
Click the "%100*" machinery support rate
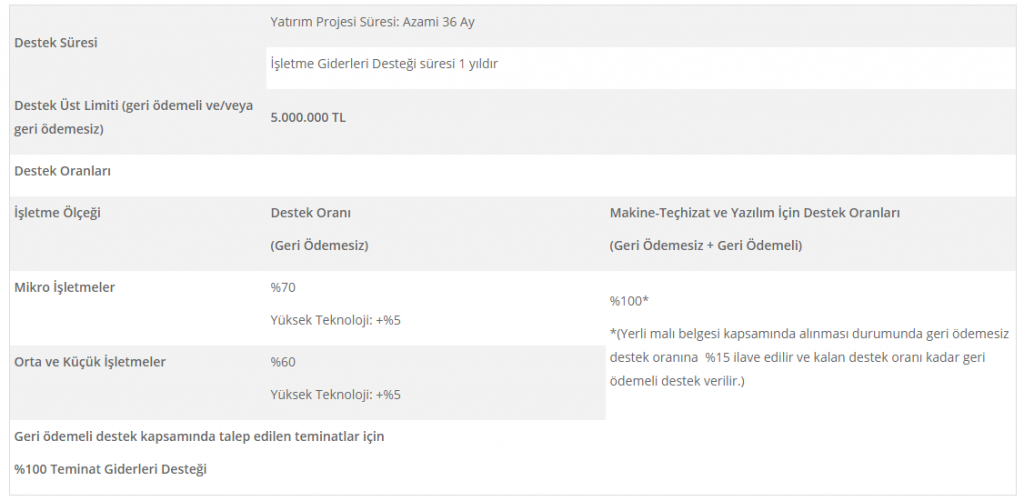629,300
